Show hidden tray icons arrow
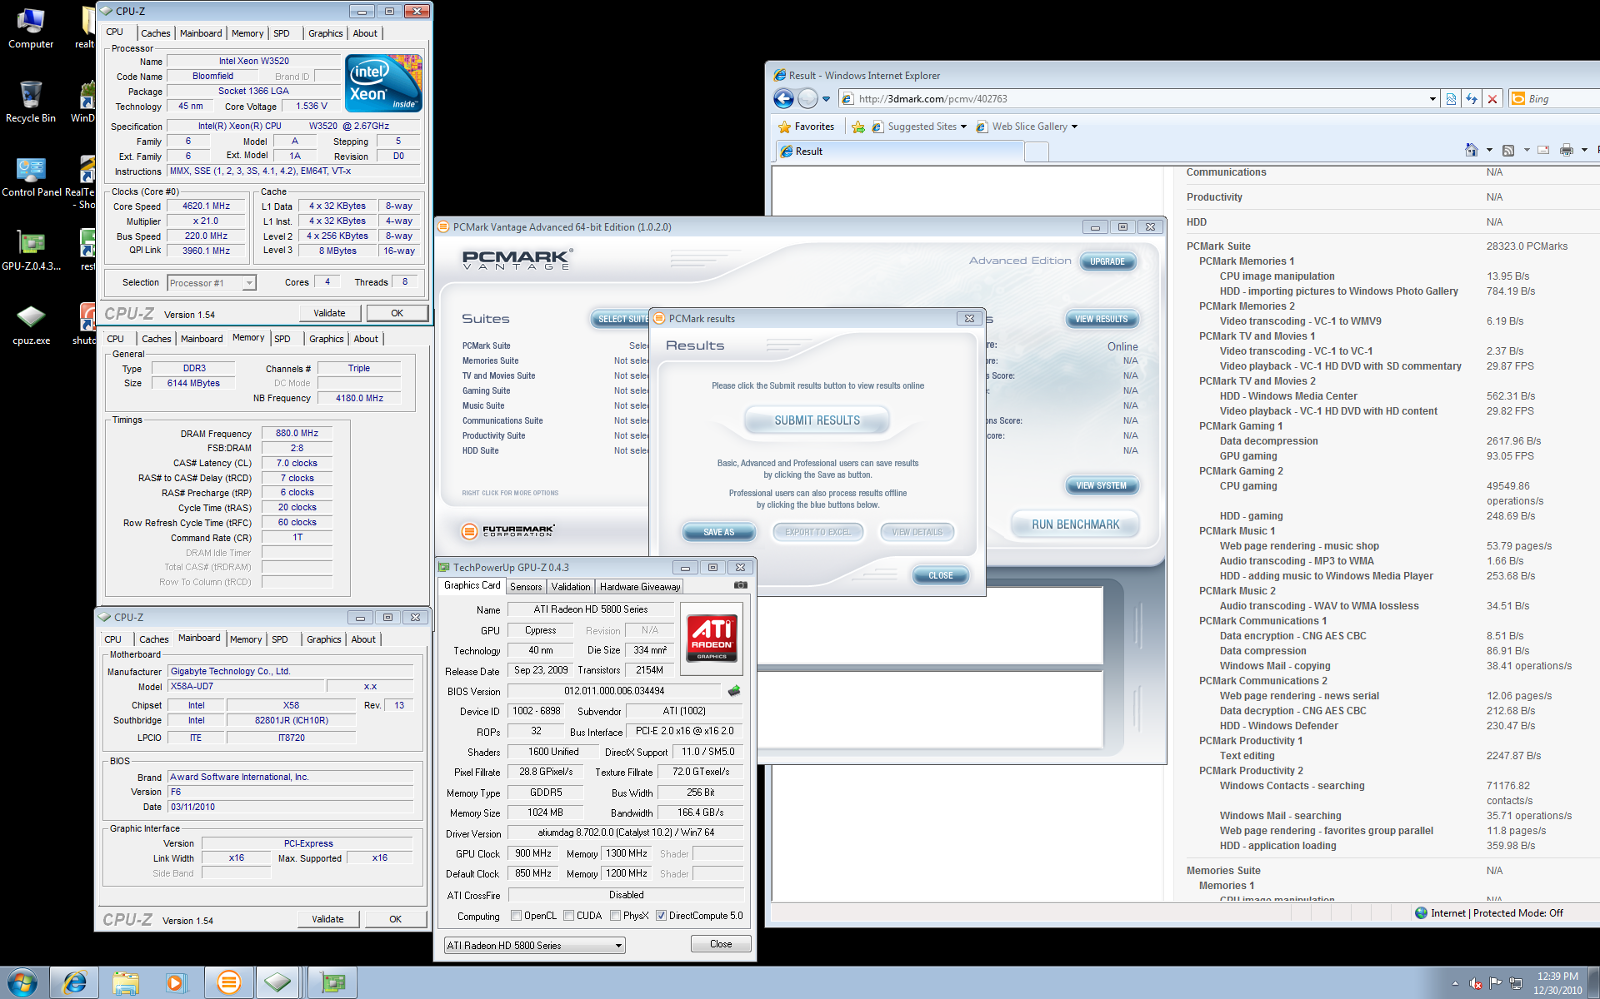1600x999 pixels. click(1455, 984)
